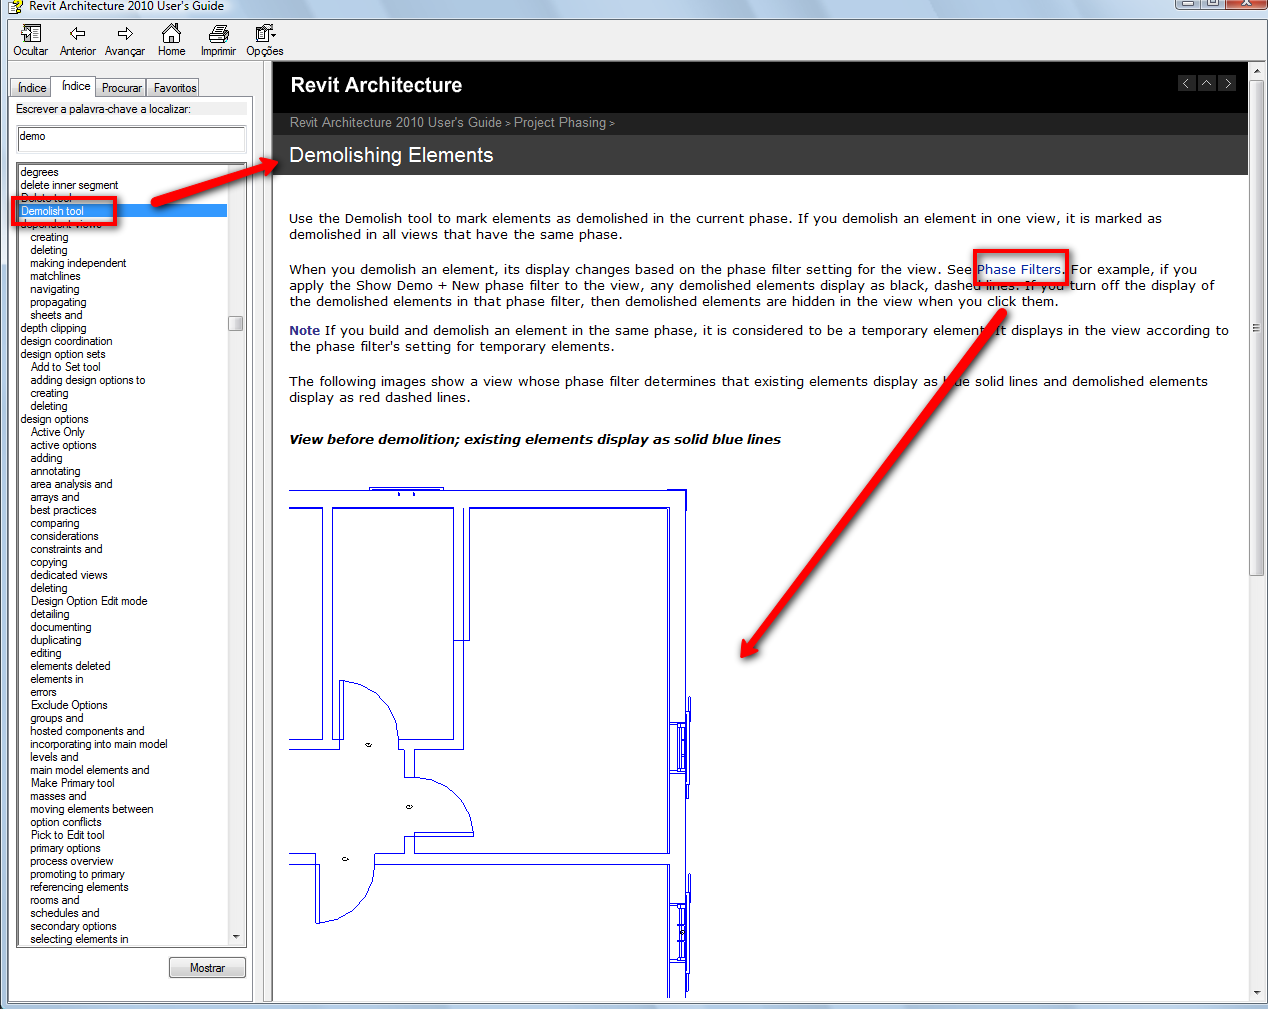The height and width of the screenshot is (1009, 1268).
Task: Select the constraints and index entry
Action: point(66,549)
